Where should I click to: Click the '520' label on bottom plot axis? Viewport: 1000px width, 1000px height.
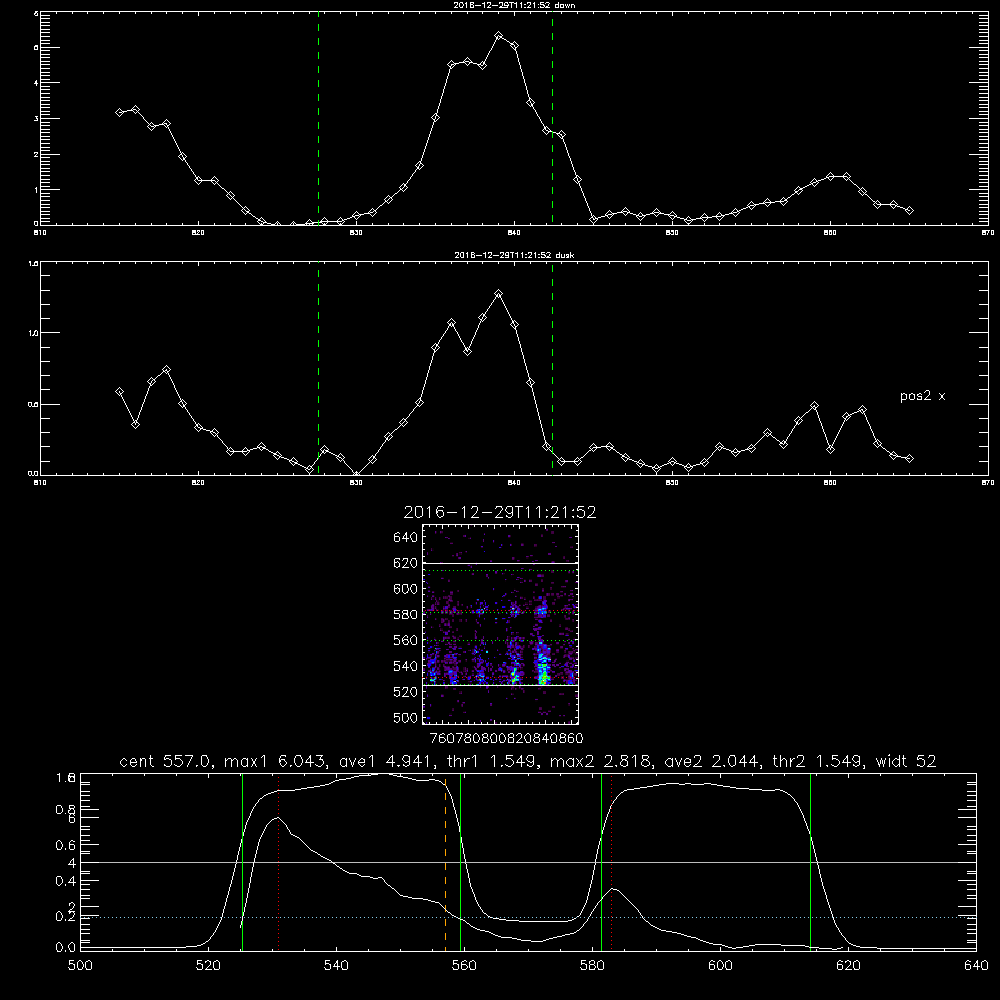[x=208, y=966]
